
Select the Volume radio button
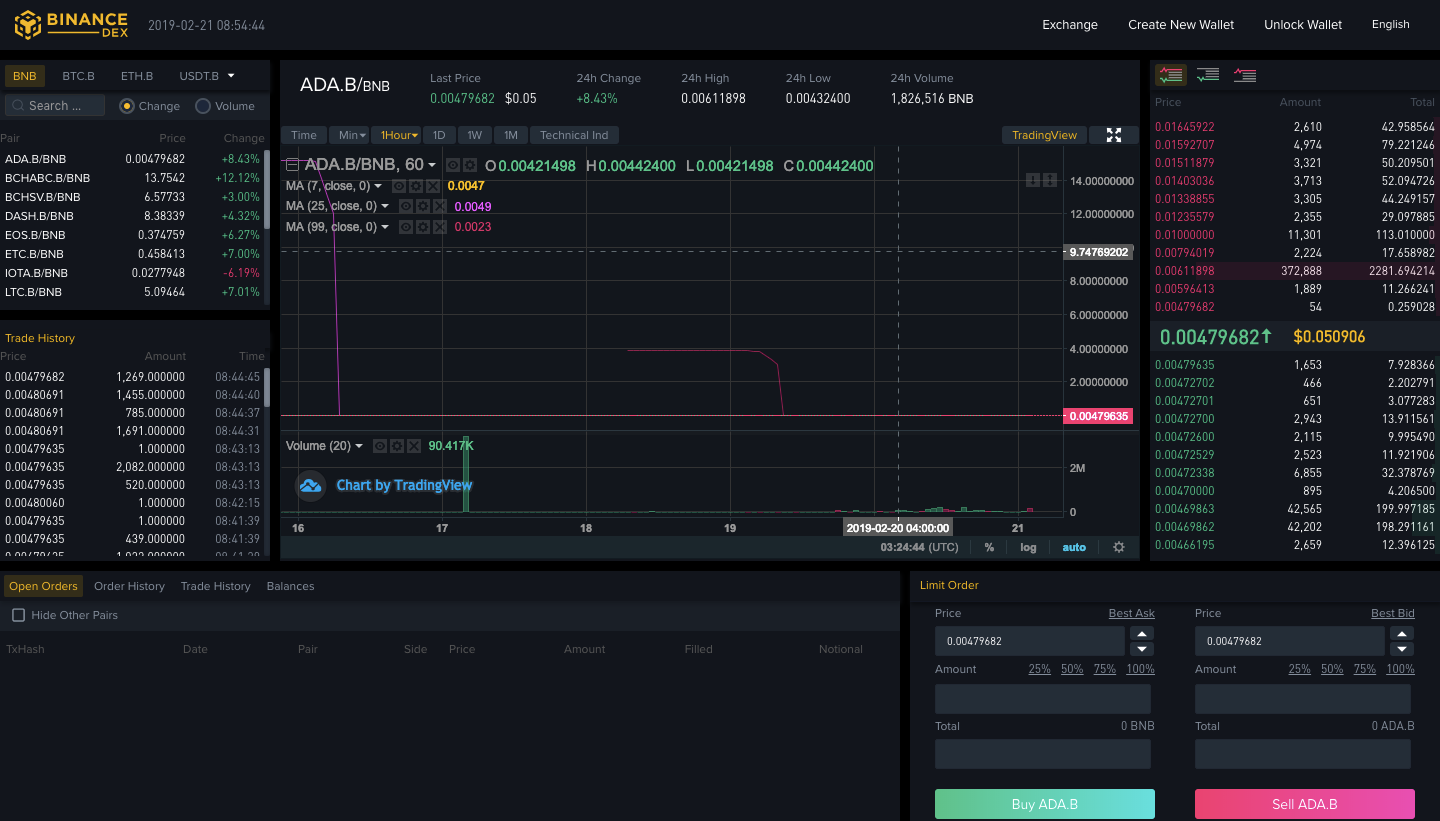point(203,106)
